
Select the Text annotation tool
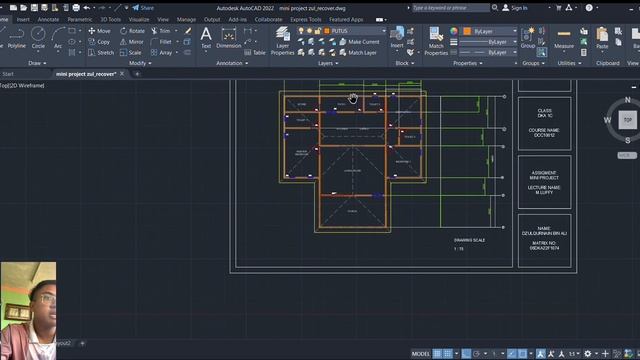point(206,38)
